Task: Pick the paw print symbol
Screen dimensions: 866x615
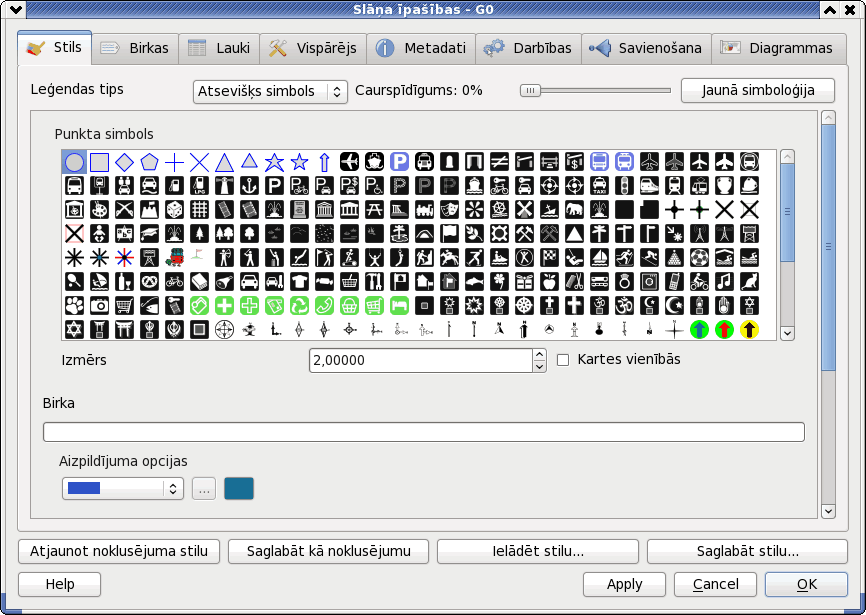Action: tap(74, 305)
